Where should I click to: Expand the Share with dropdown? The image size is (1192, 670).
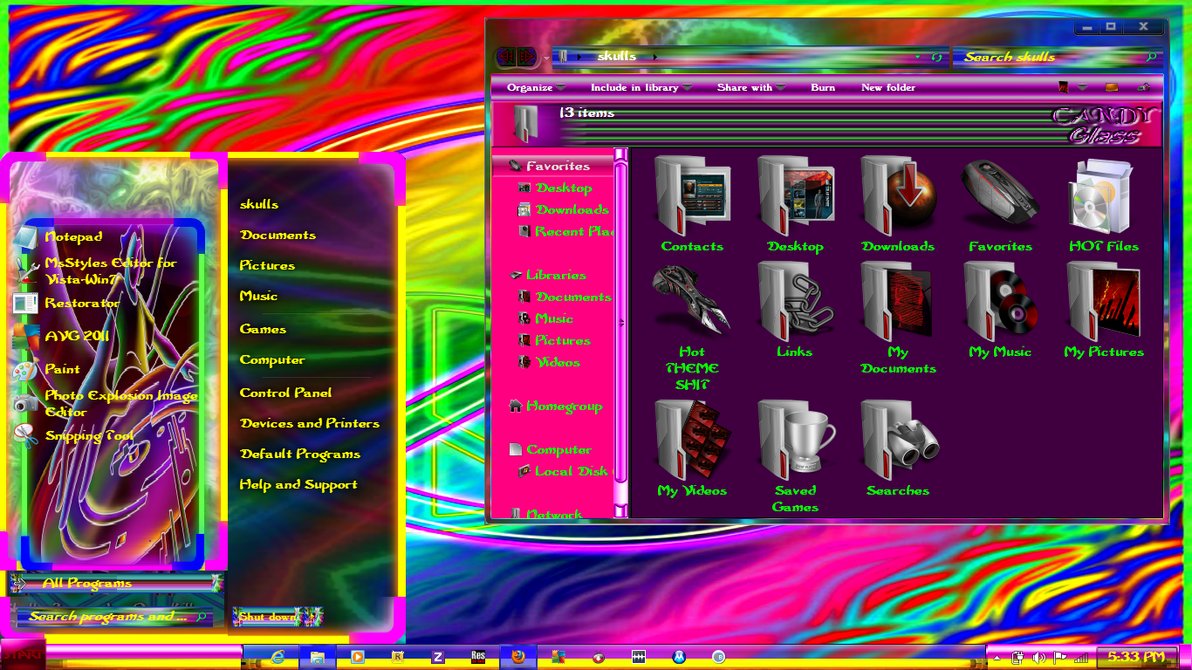pos(750,88)
